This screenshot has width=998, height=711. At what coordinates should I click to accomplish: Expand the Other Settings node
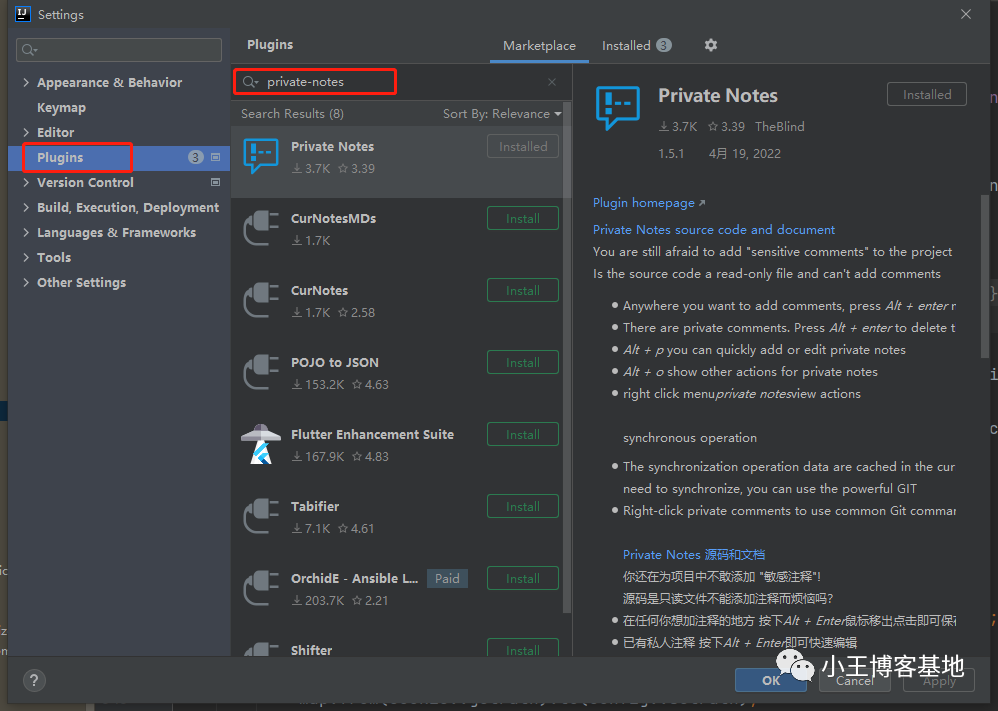(26, 282)
